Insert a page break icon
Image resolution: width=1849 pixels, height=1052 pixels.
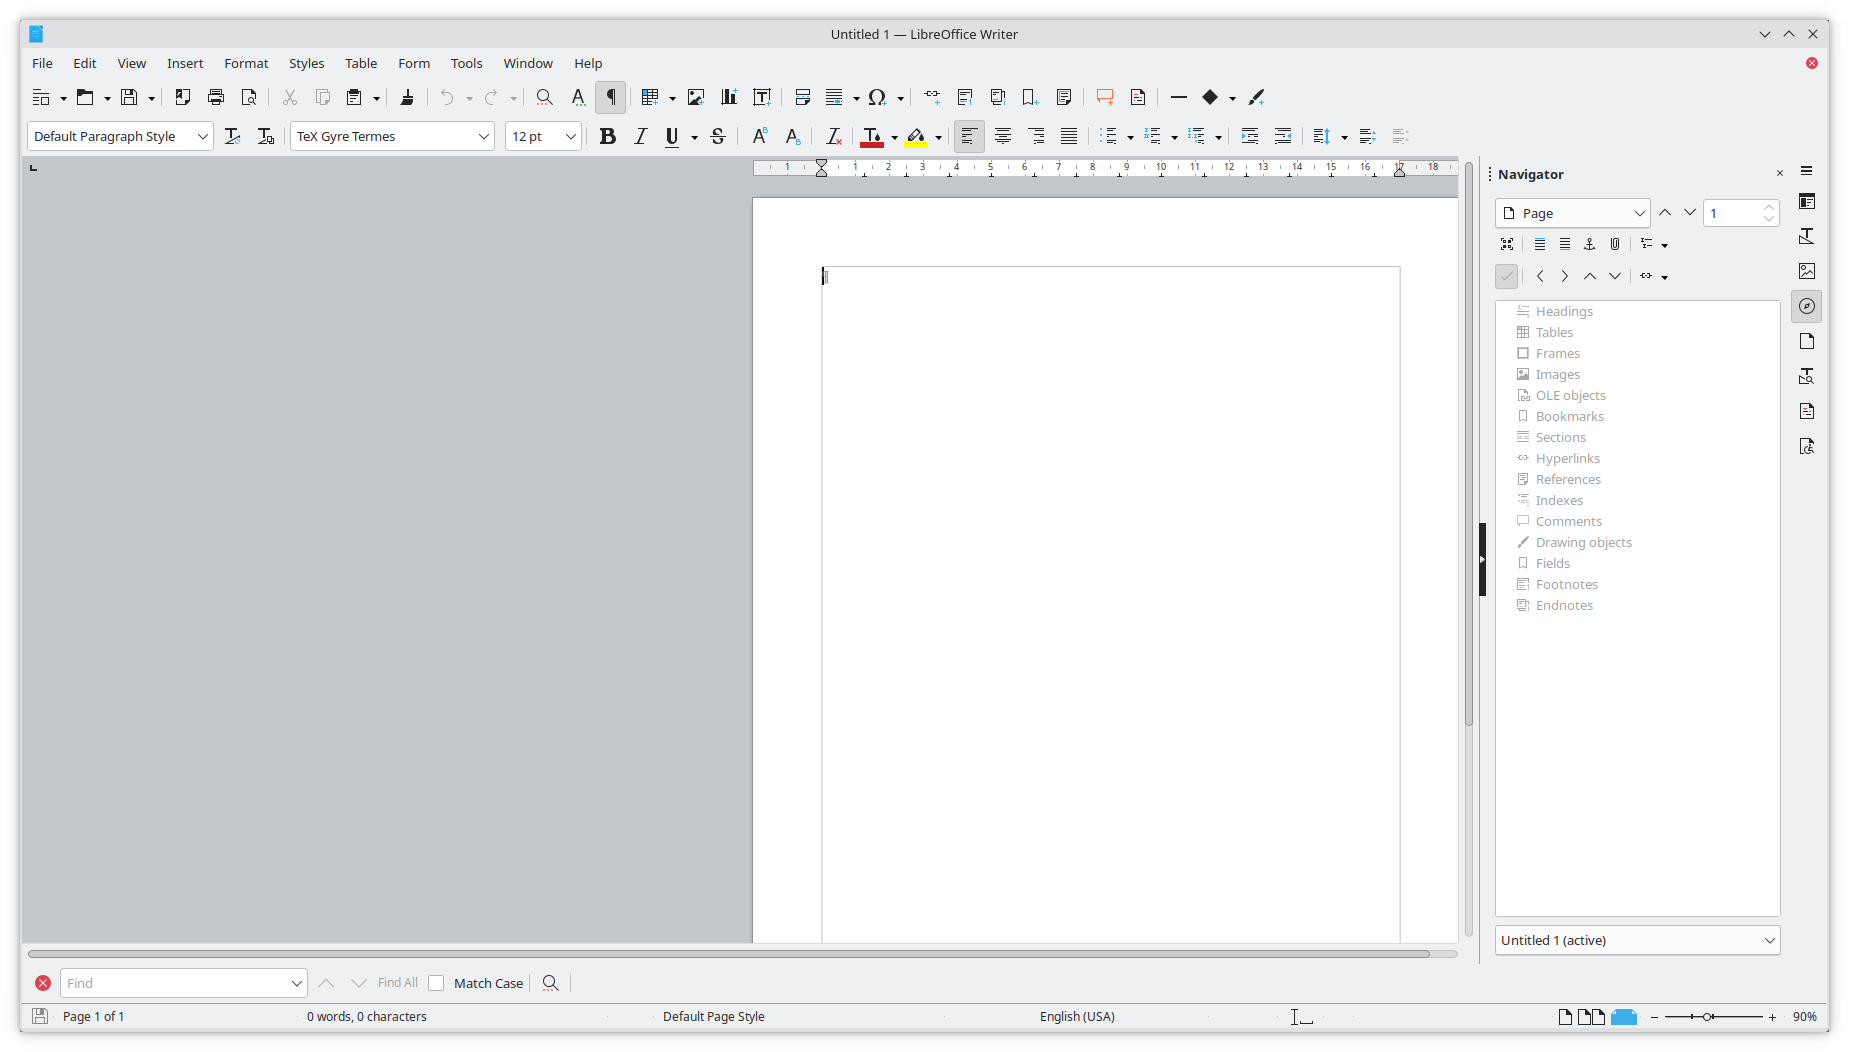pyautogui.click(x=802, y=97)
